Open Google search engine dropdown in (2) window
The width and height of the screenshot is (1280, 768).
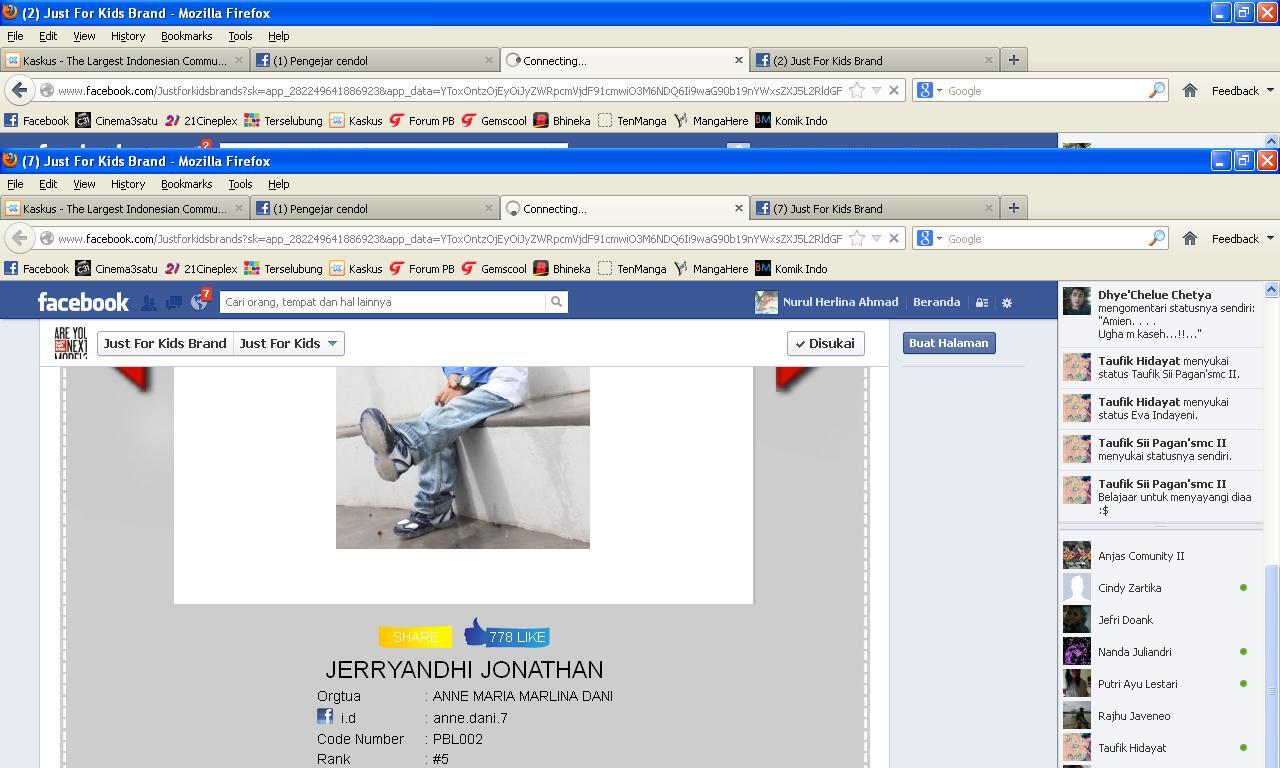coord(930,90)
